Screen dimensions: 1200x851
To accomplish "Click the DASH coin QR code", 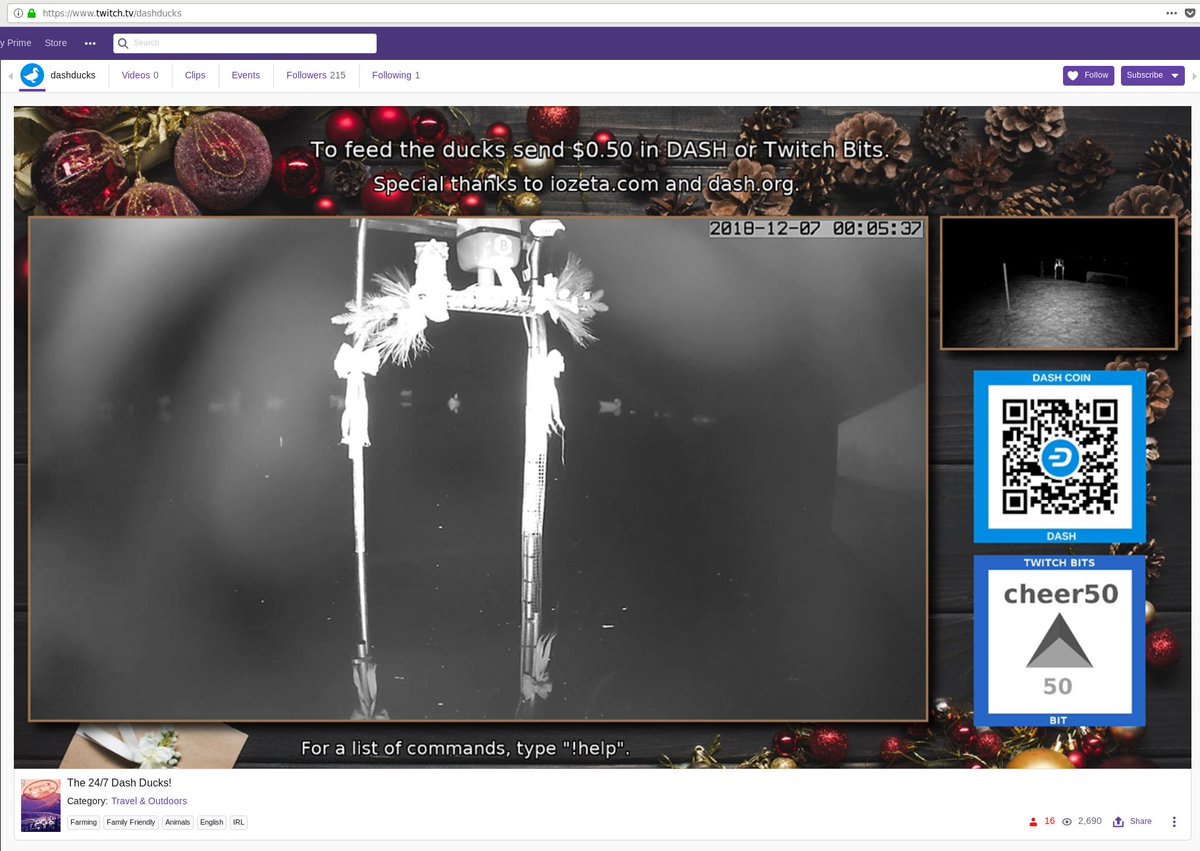I will tap(1060, 457).
